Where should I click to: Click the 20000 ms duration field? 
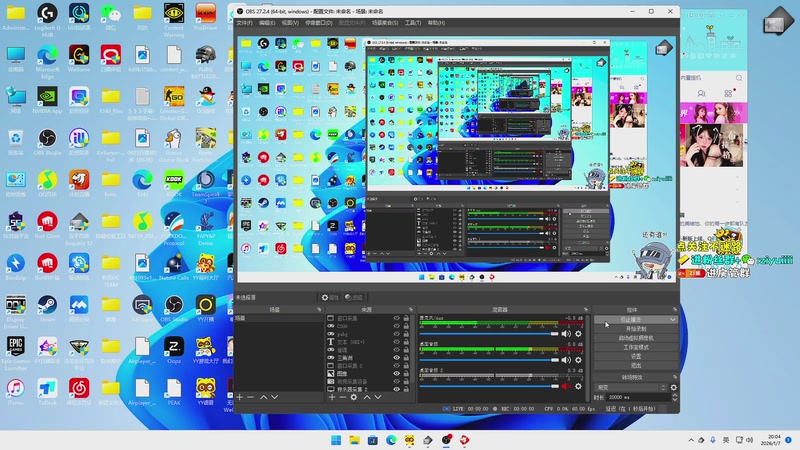click(x=638, y=397)
